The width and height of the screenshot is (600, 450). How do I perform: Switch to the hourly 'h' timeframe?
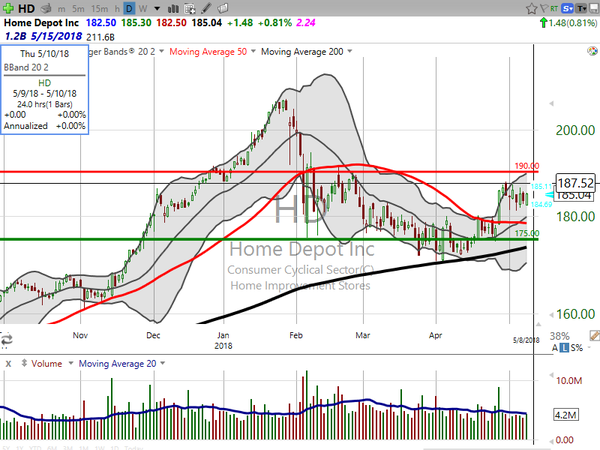coord(117,8)
